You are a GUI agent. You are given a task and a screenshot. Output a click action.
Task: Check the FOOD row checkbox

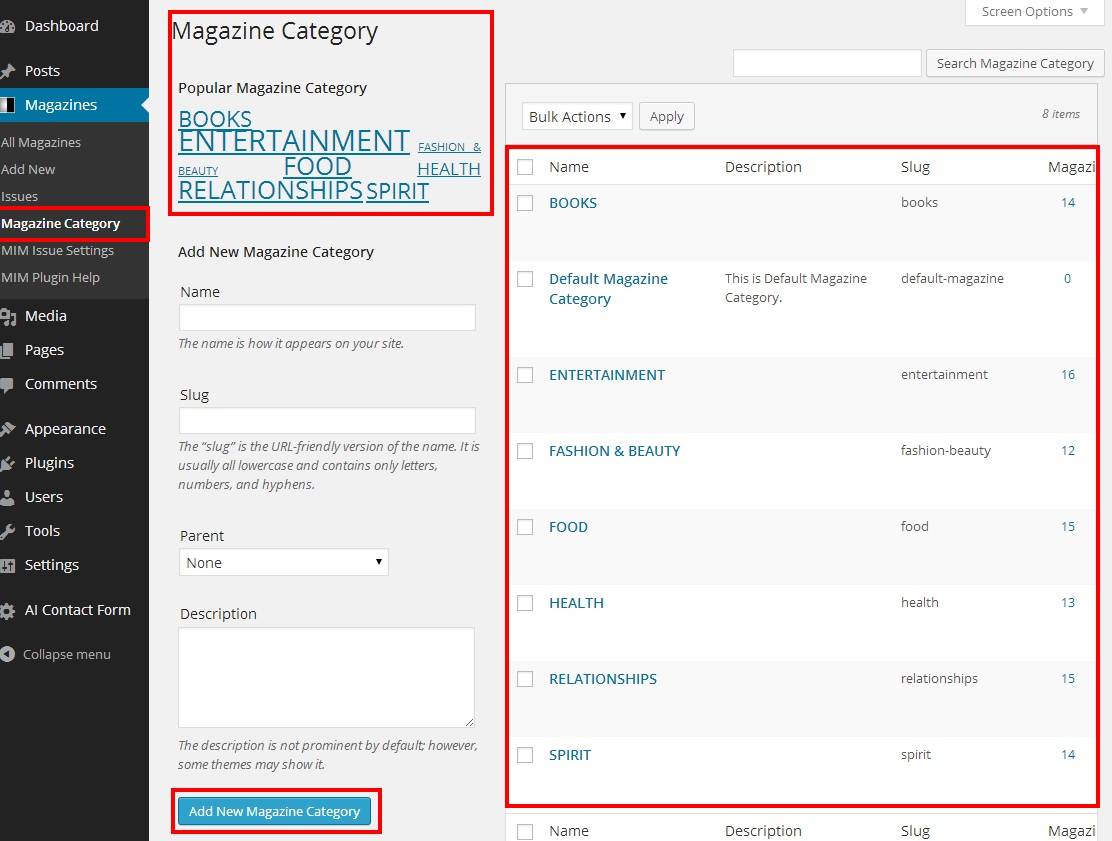click(525, 527)
